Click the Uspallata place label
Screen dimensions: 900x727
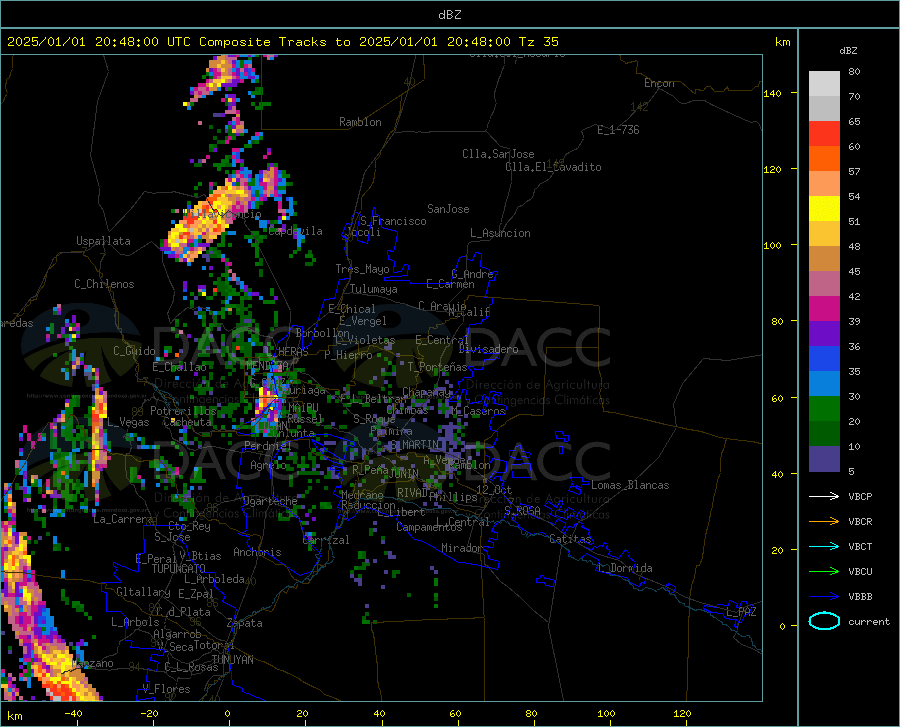coord(103,241)
